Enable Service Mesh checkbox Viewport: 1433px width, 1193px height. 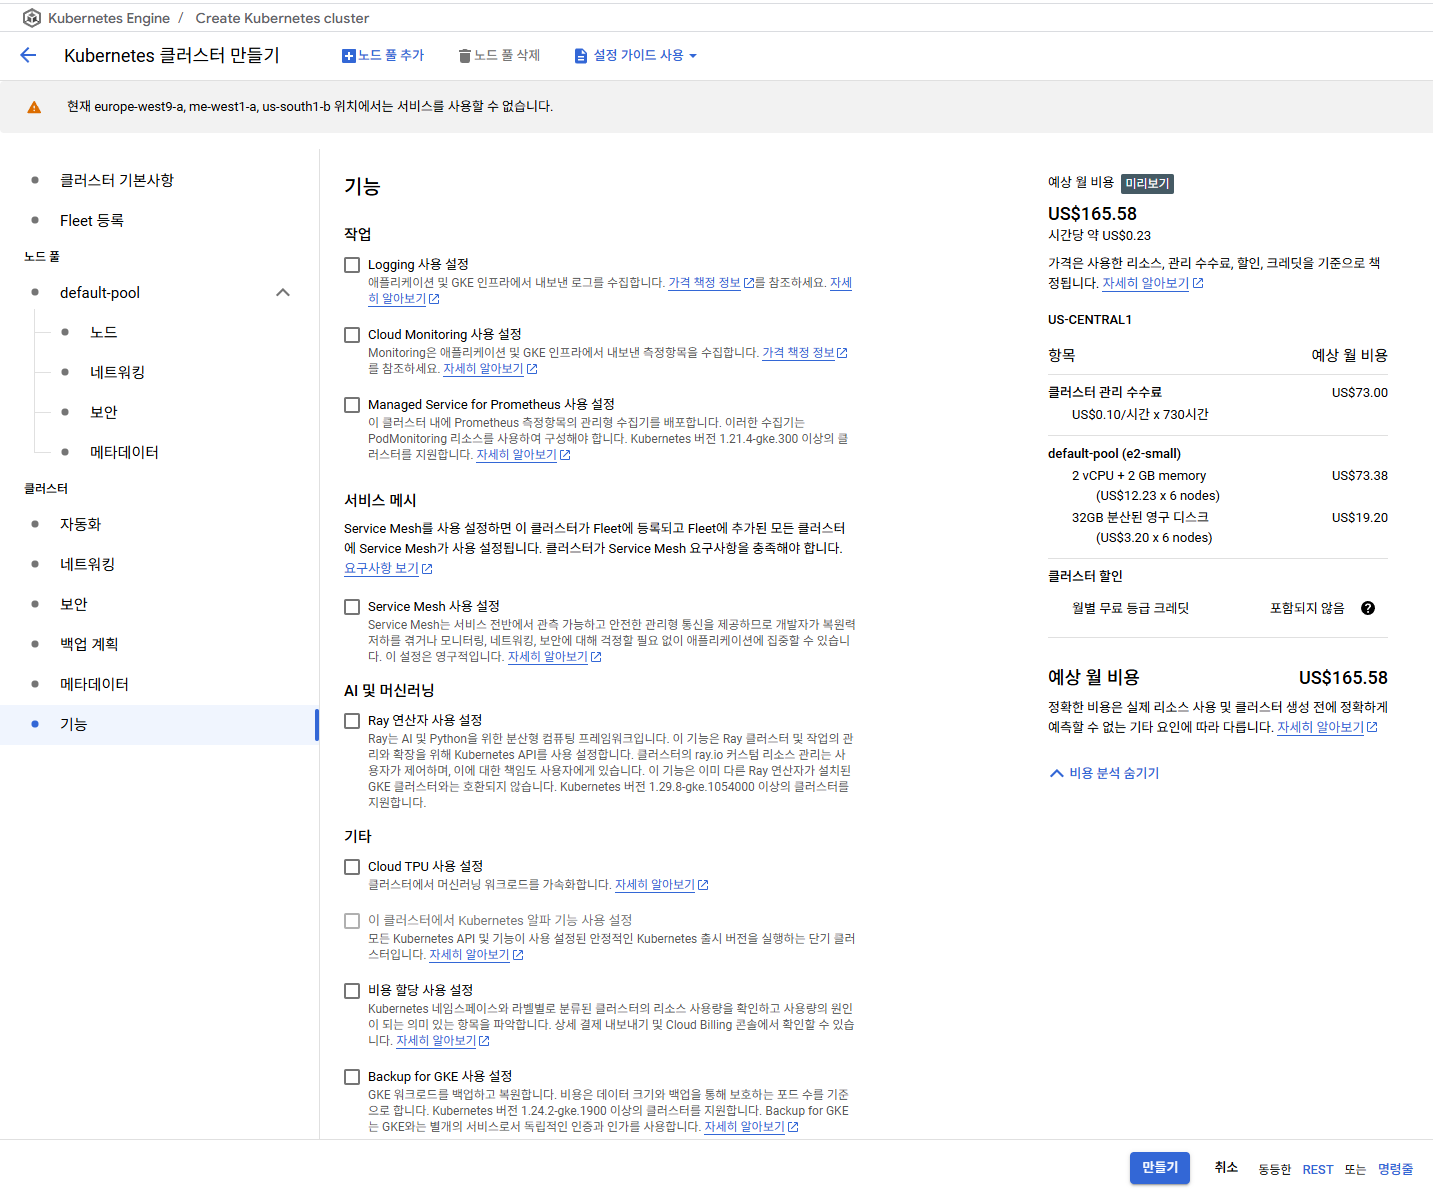coord(352,607)
